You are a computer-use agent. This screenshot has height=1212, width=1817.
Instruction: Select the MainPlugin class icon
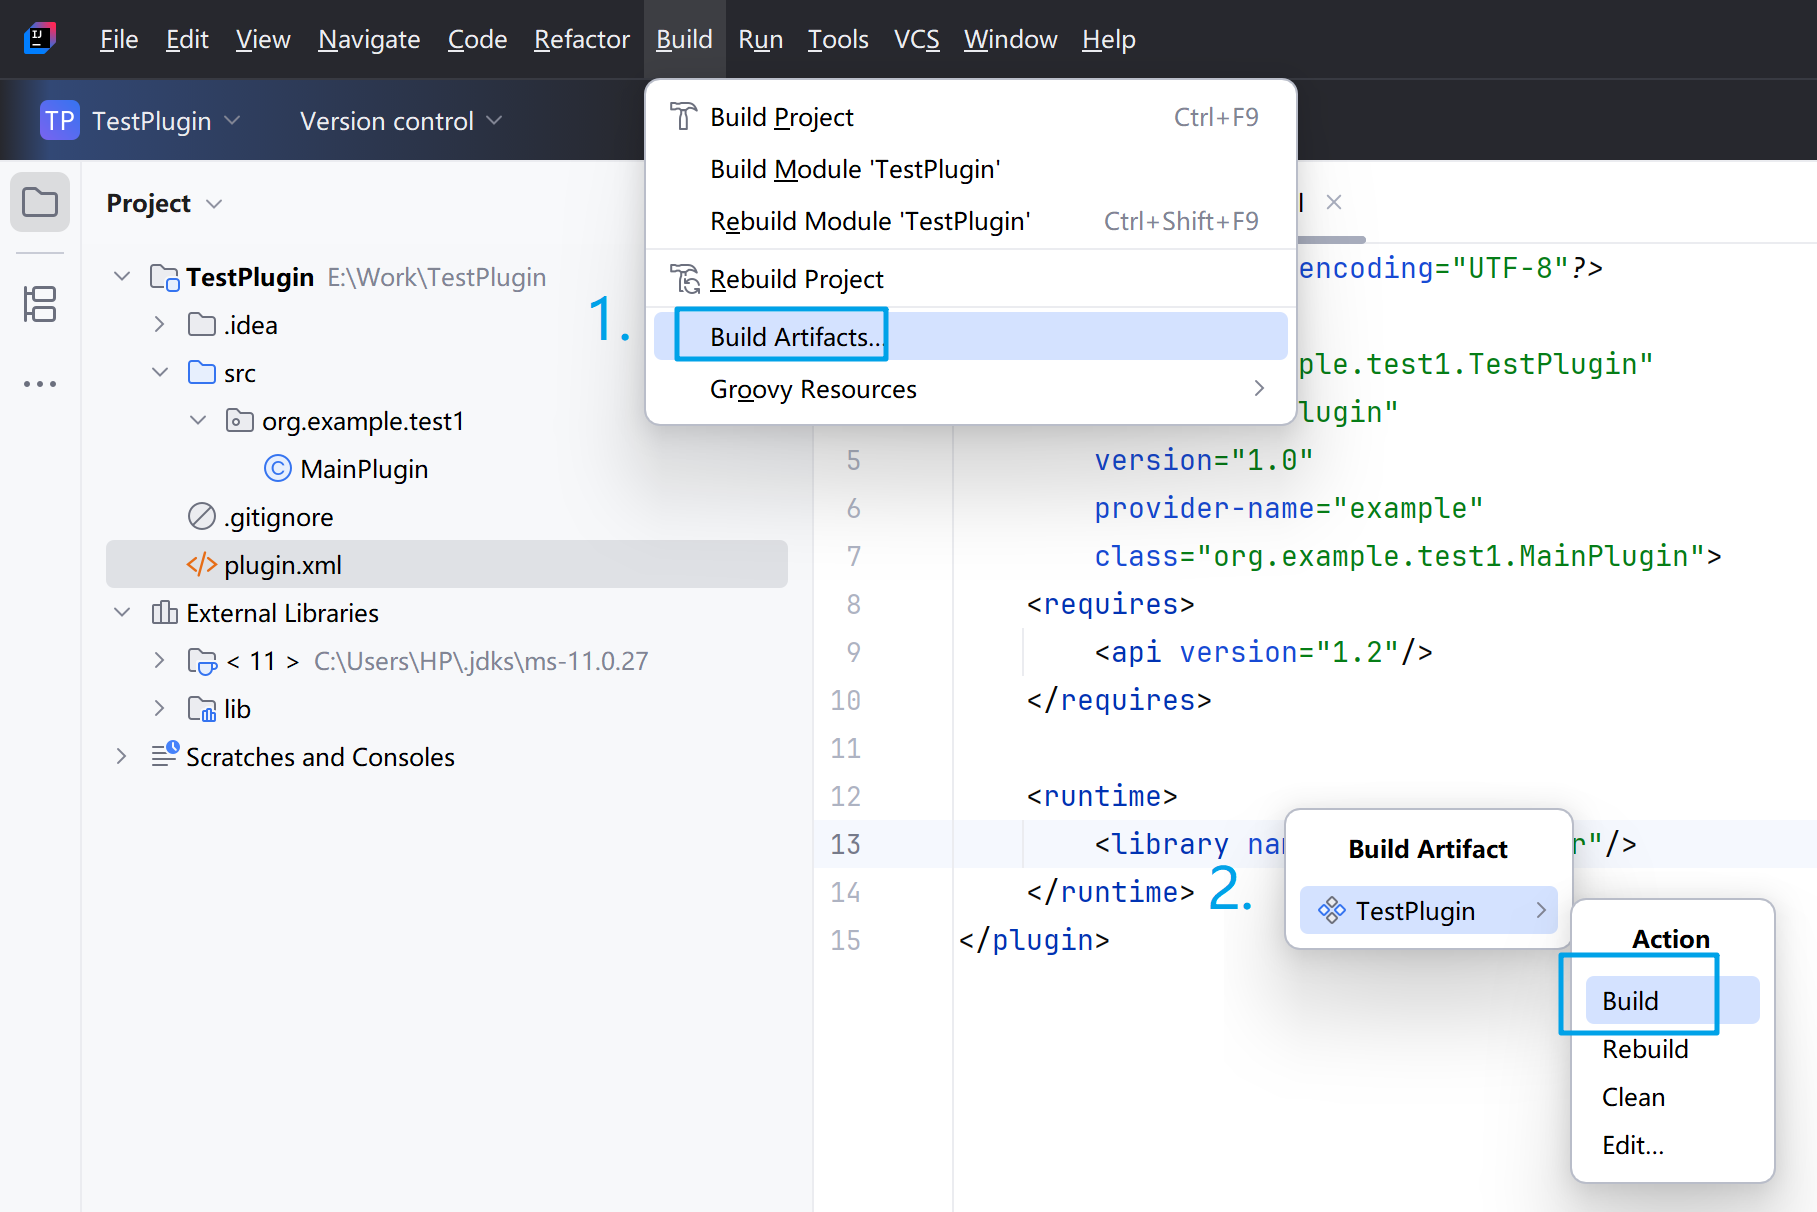coord(277,469)
